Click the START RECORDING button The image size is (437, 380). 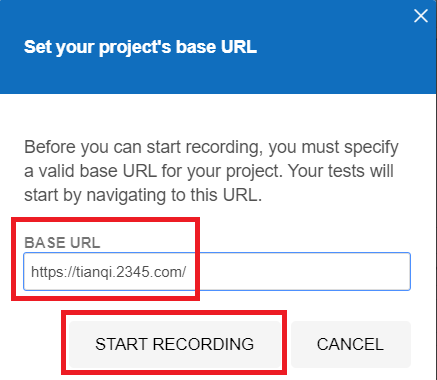pyautogui.click(x=175, y=344)
